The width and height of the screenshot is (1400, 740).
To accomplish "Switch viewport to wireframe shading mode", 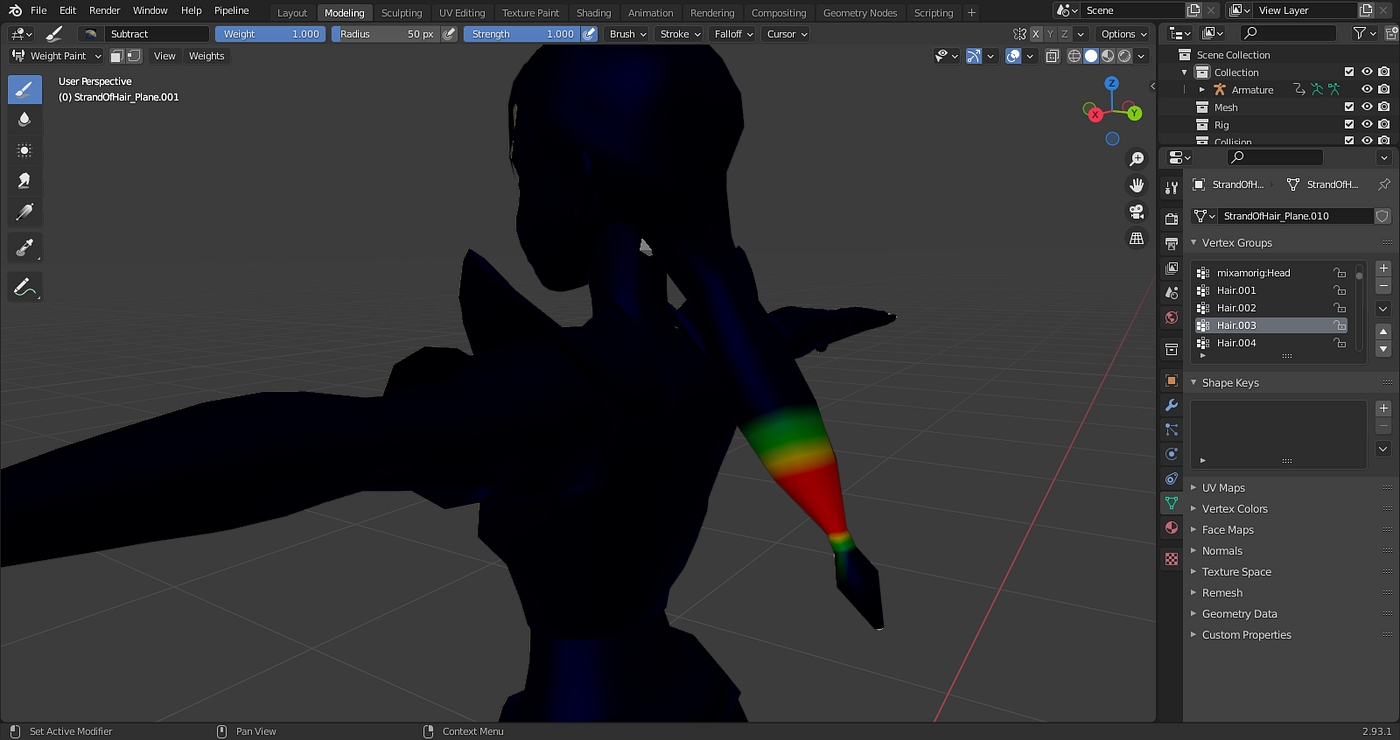I will (1075, 55).
